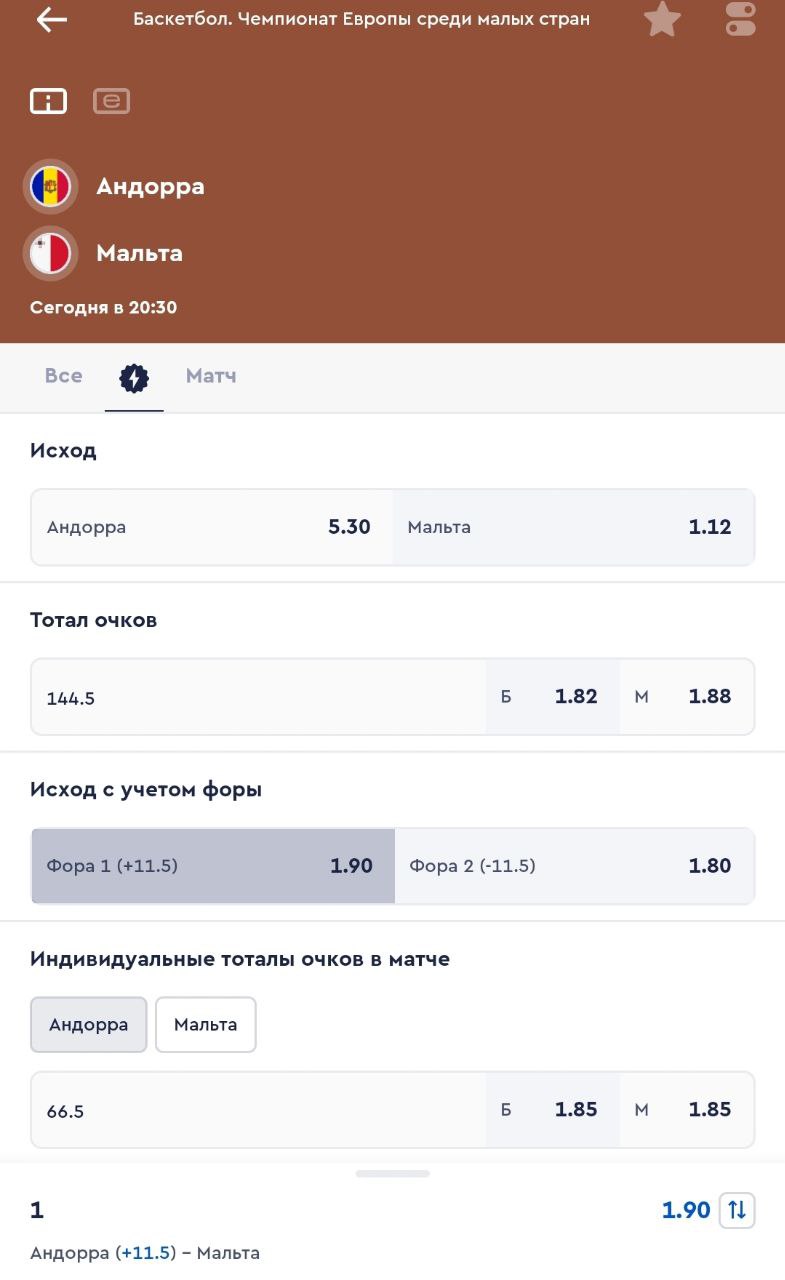Screen dimensions: 785x1280
Task: Expand bet slip using up-down arrows icon
Action: click(737, 1210)
